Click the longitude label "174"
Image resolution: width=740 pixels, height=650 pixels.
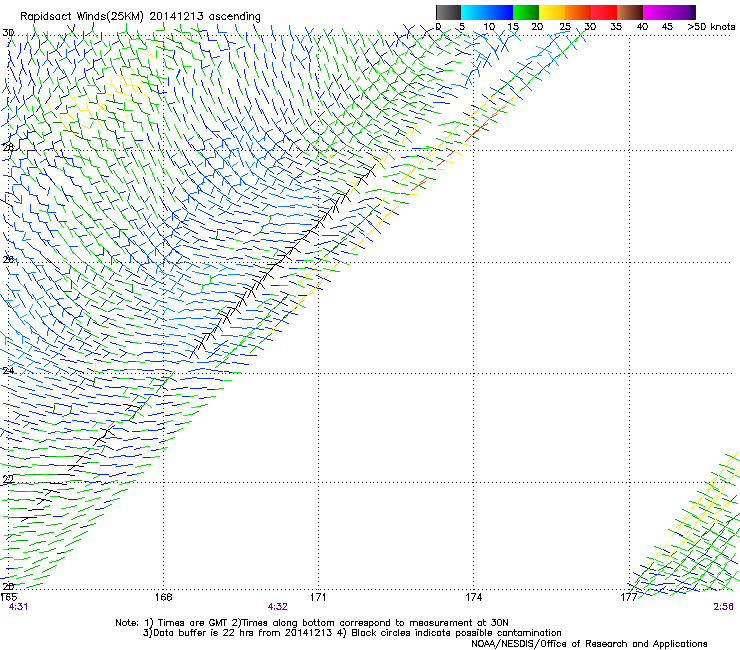coord(473,597)
